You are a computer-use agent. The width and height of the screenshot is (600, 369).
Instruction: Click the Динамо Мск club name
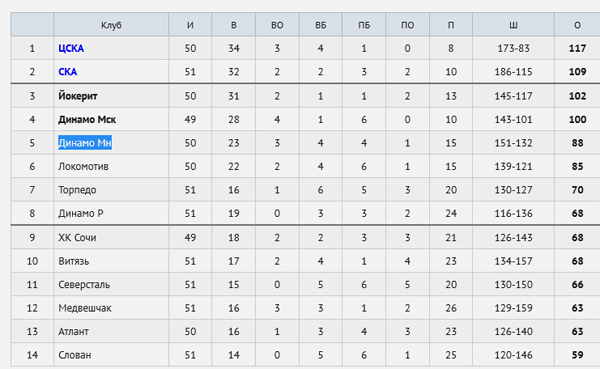pyautogui.click(x=87, y=119)
